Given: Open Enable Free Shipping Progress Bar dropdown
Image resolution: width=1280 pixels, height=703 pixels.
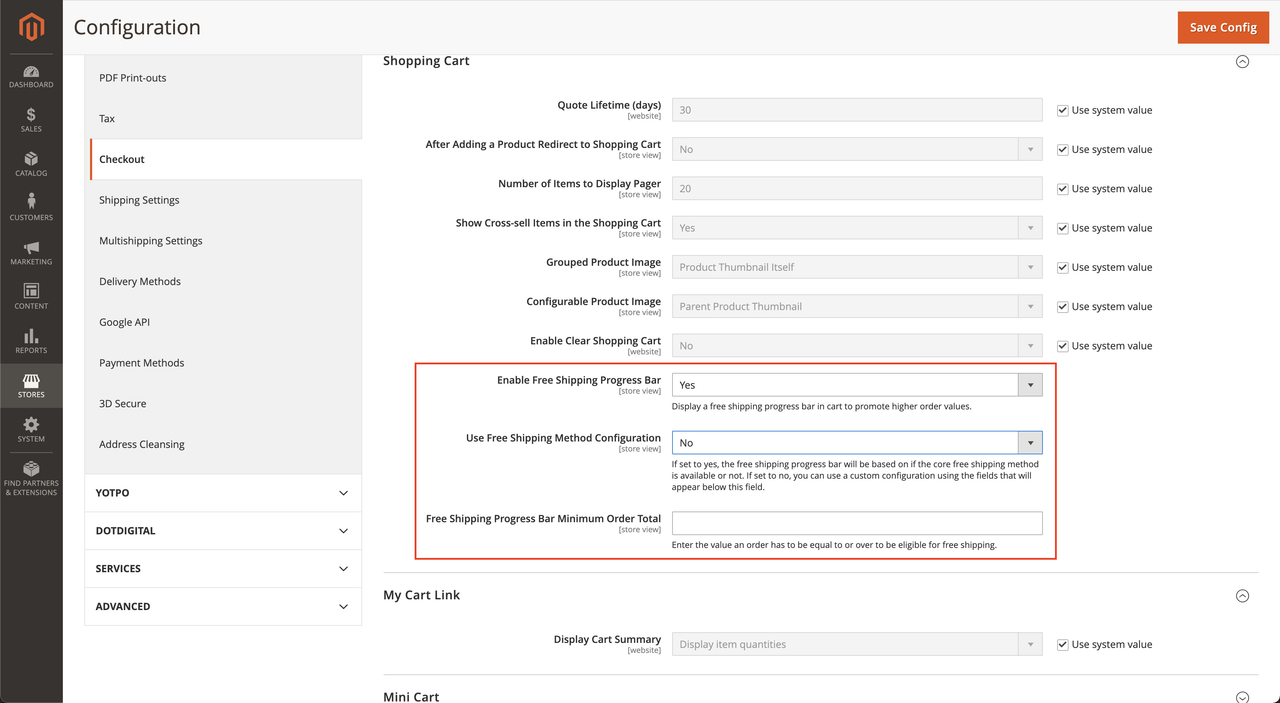Looking at the screenshot, I should click(857, 385).
